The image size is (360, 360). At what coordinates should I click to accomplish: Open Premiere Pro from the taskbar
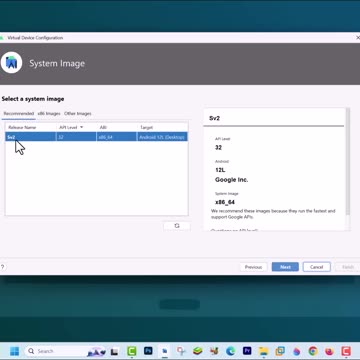click(x=247, y=351)
